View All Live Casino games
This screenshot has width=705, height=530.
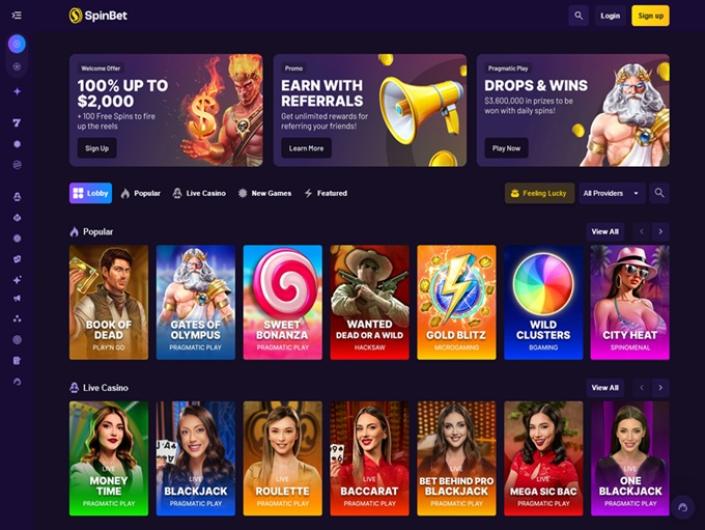(605, 387)
